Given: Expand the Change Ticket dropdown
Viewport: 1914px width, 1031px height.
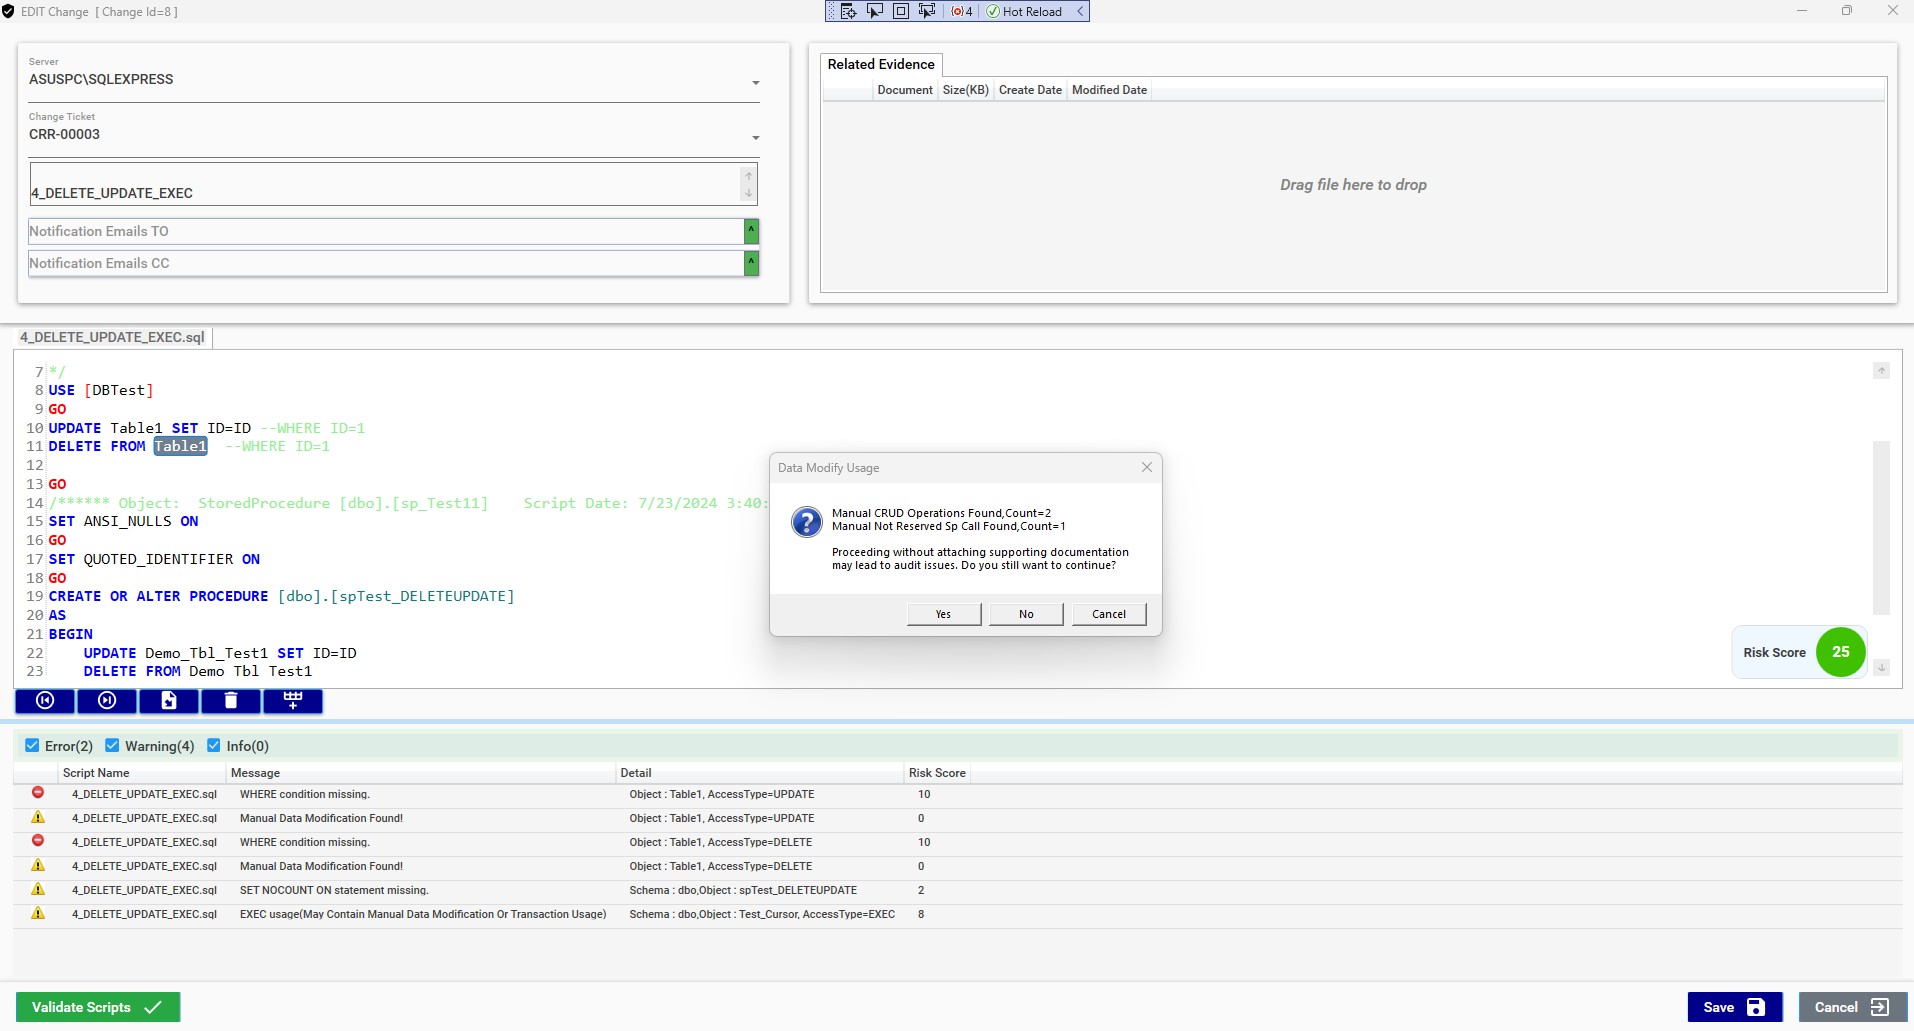Looking at the screenshot, I should [756, 138].
